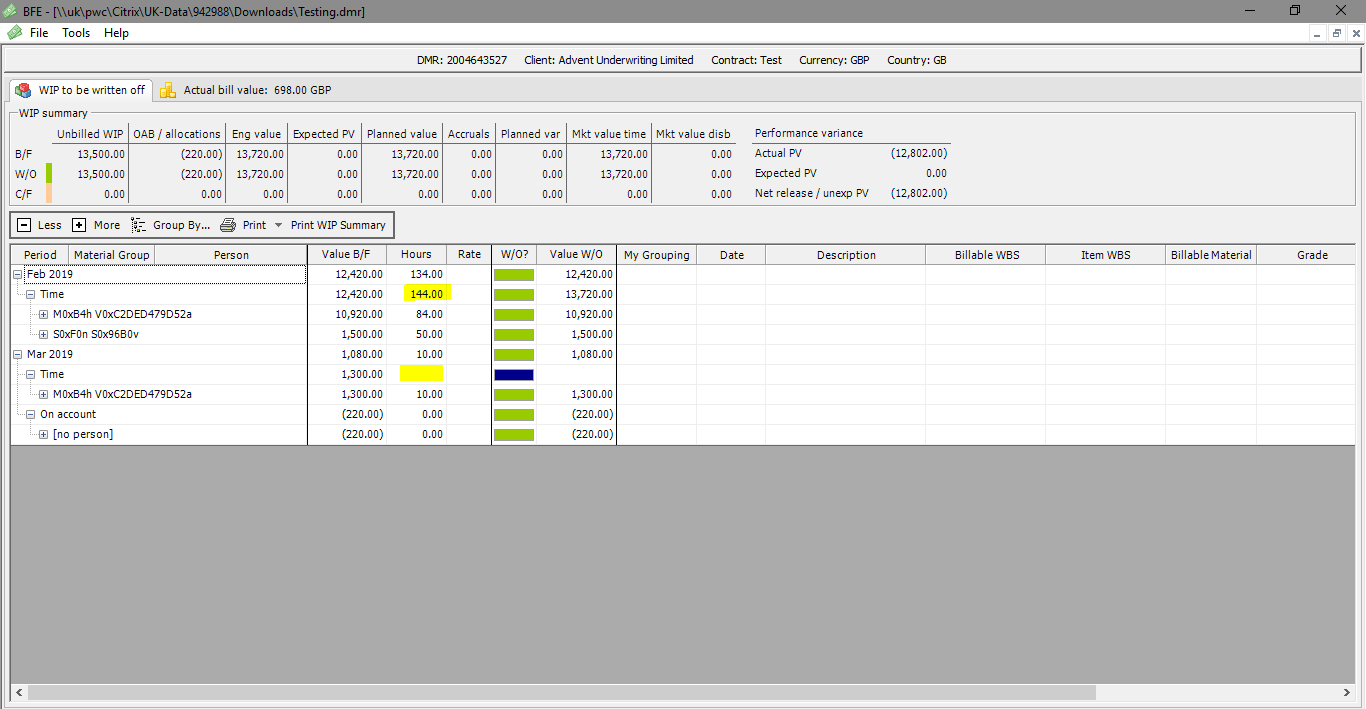
Task: Open the Tools menu
Action: (76, 33)
